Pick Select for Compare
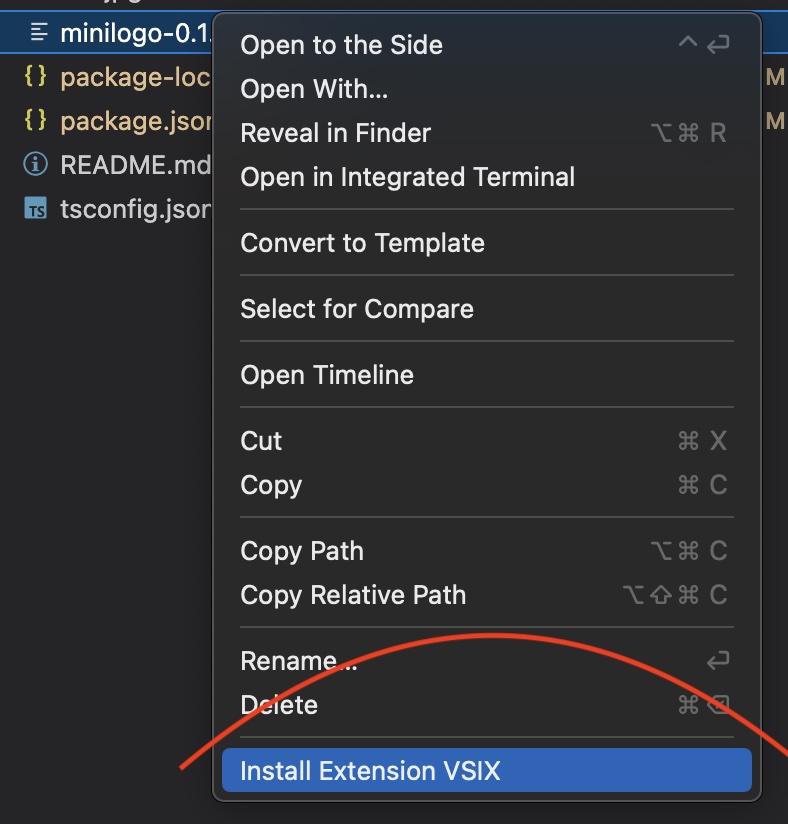The width and height of the screenshot is (788, 824). [356, 309]
